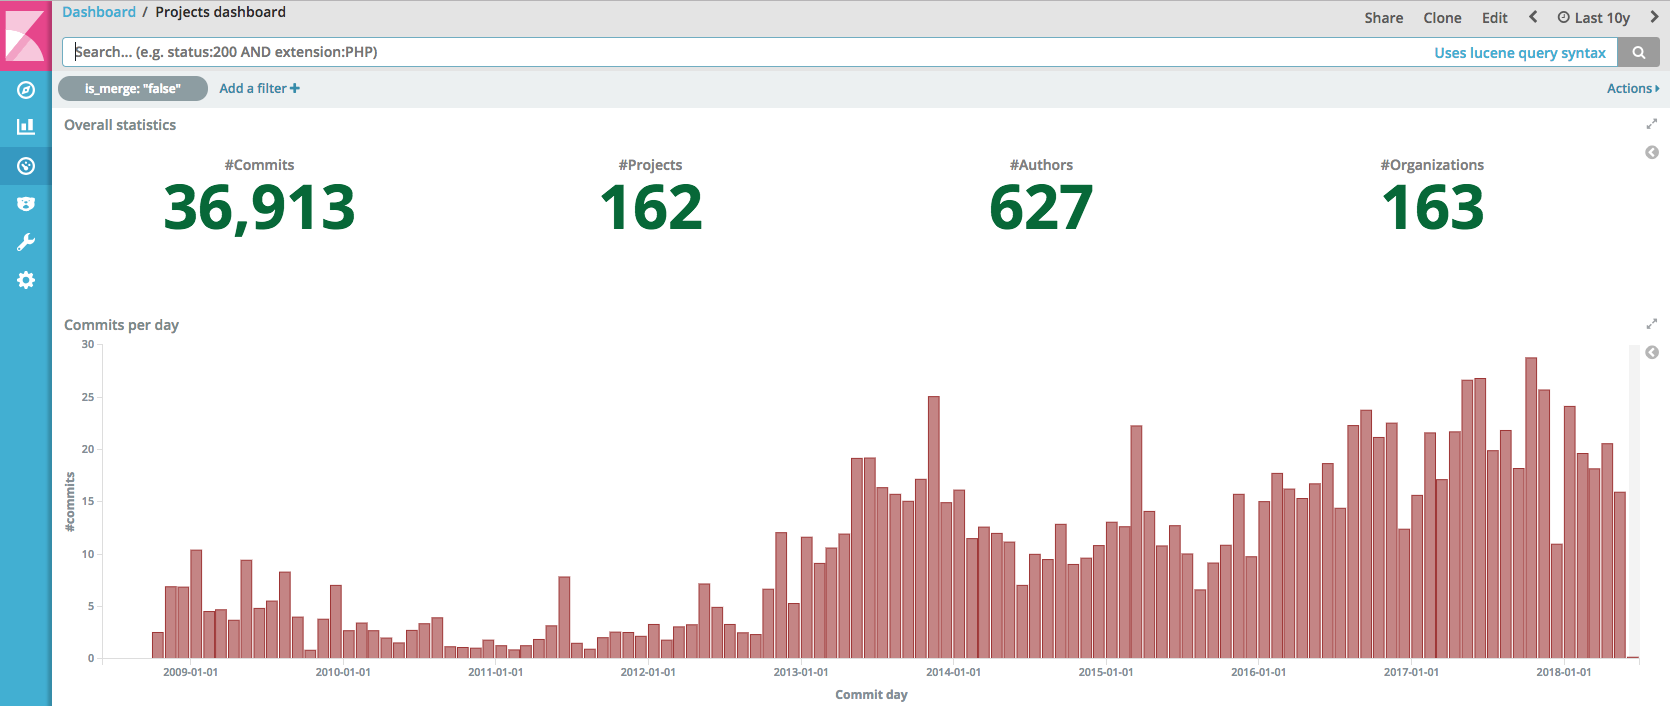Open Dev Tools wrench icon
Viewport: 1670px width, 706px height.
(26, 242)
